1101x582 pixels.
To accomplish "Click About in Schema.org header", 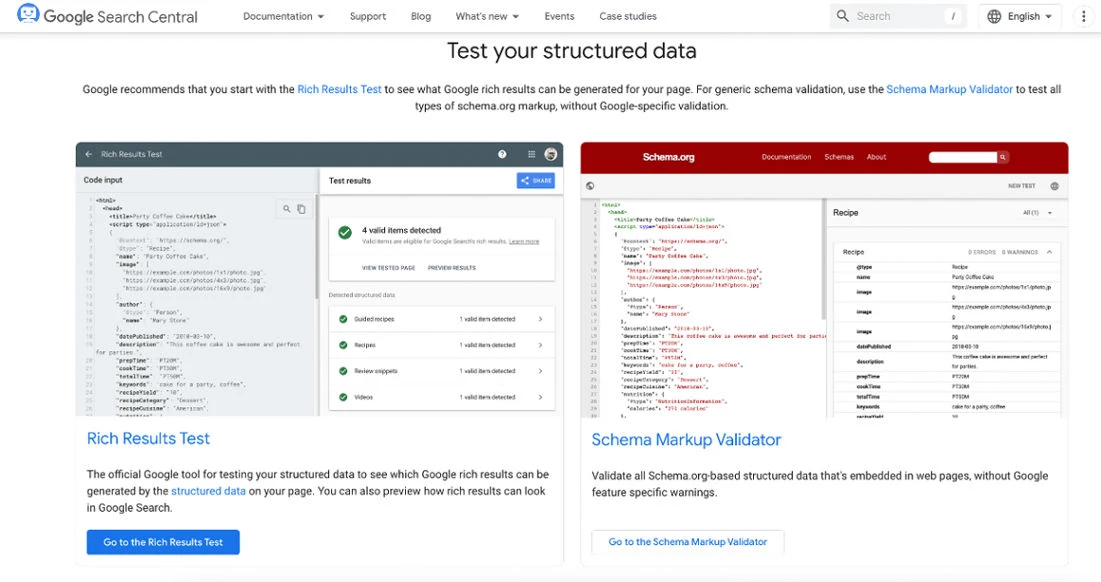I will point(876,157).
